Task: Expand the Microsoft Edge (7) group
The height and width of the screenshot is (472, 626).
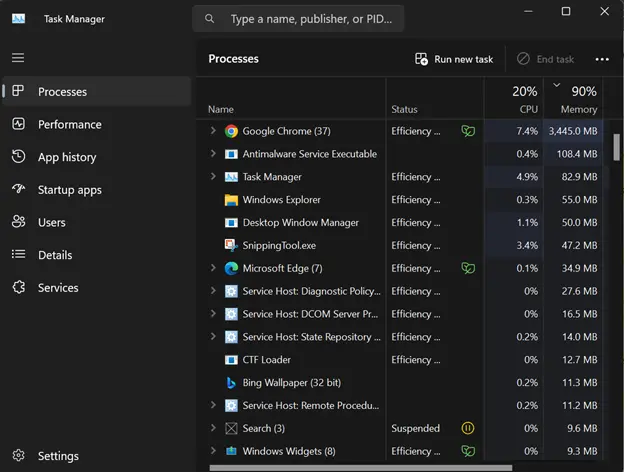Action: click(x=213, y=268)
